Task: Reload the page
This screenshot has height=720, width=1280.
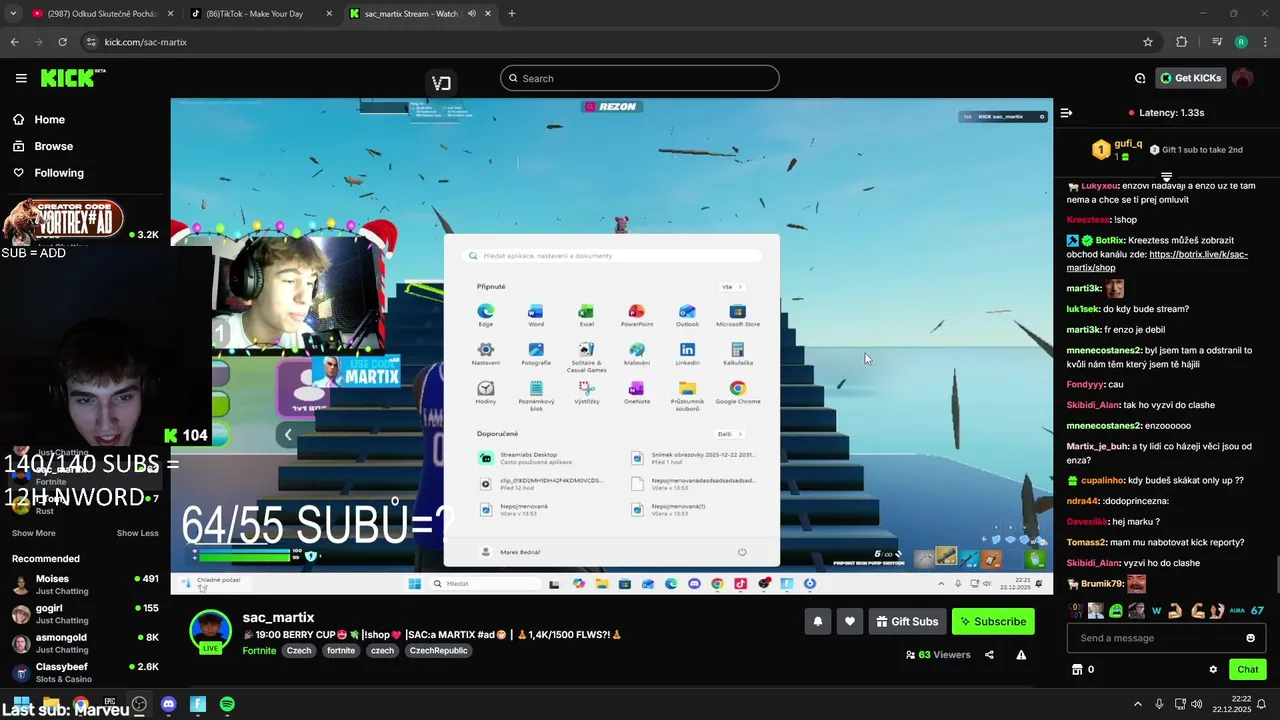Action: point(62,42)
